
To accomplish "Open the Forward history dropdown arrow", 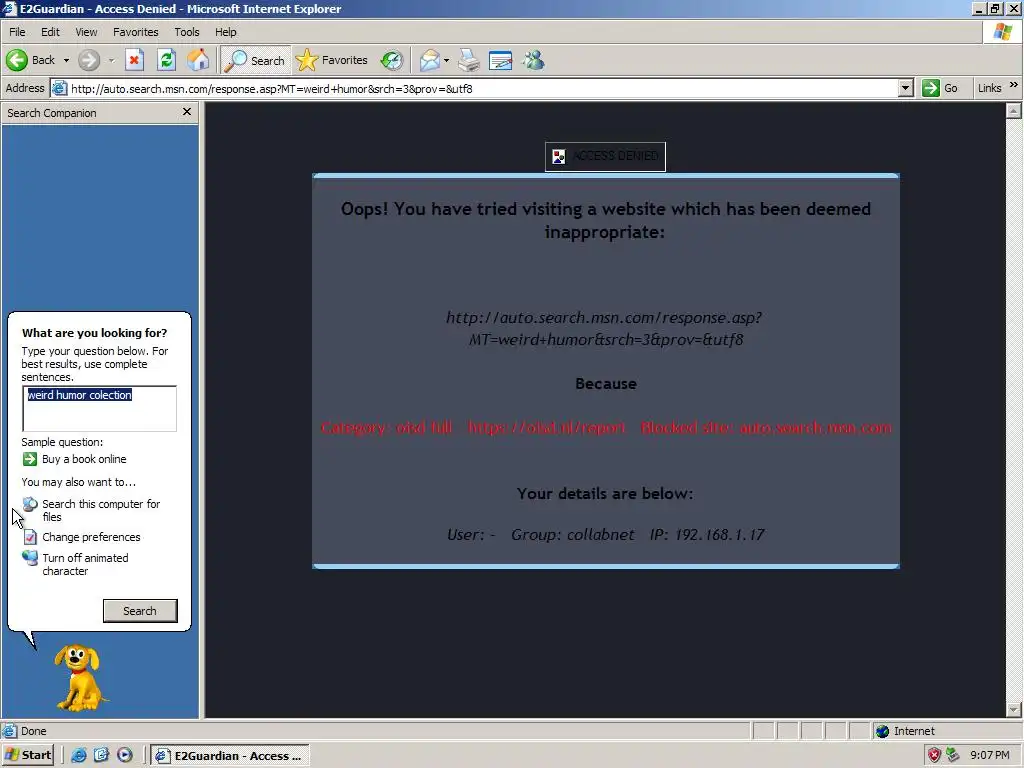I will tap(112, 60).
